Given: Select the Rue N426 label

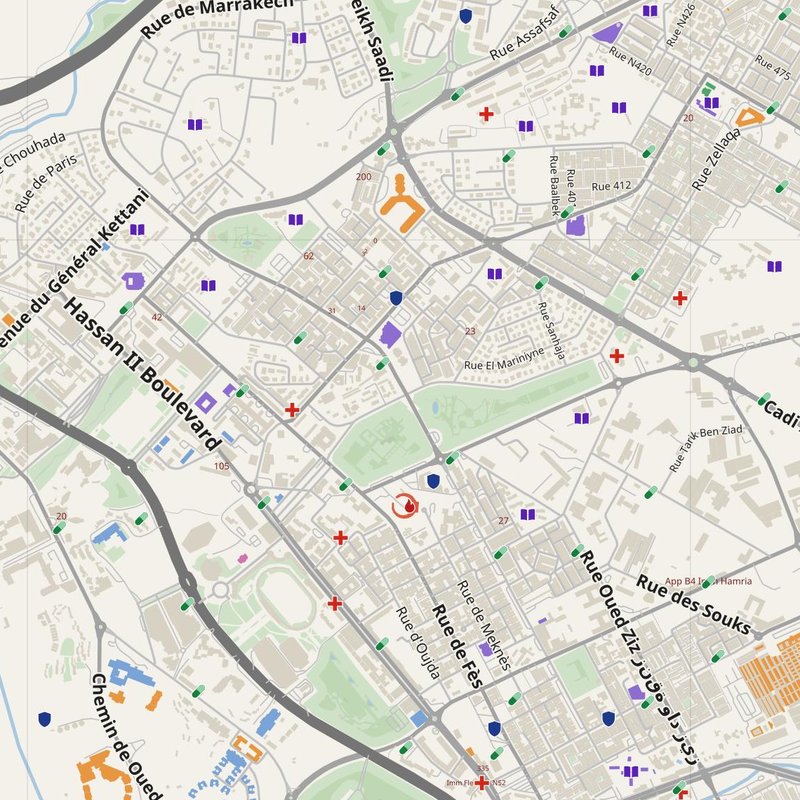Looking at the screenshot, I should click(x=681, y=26).
